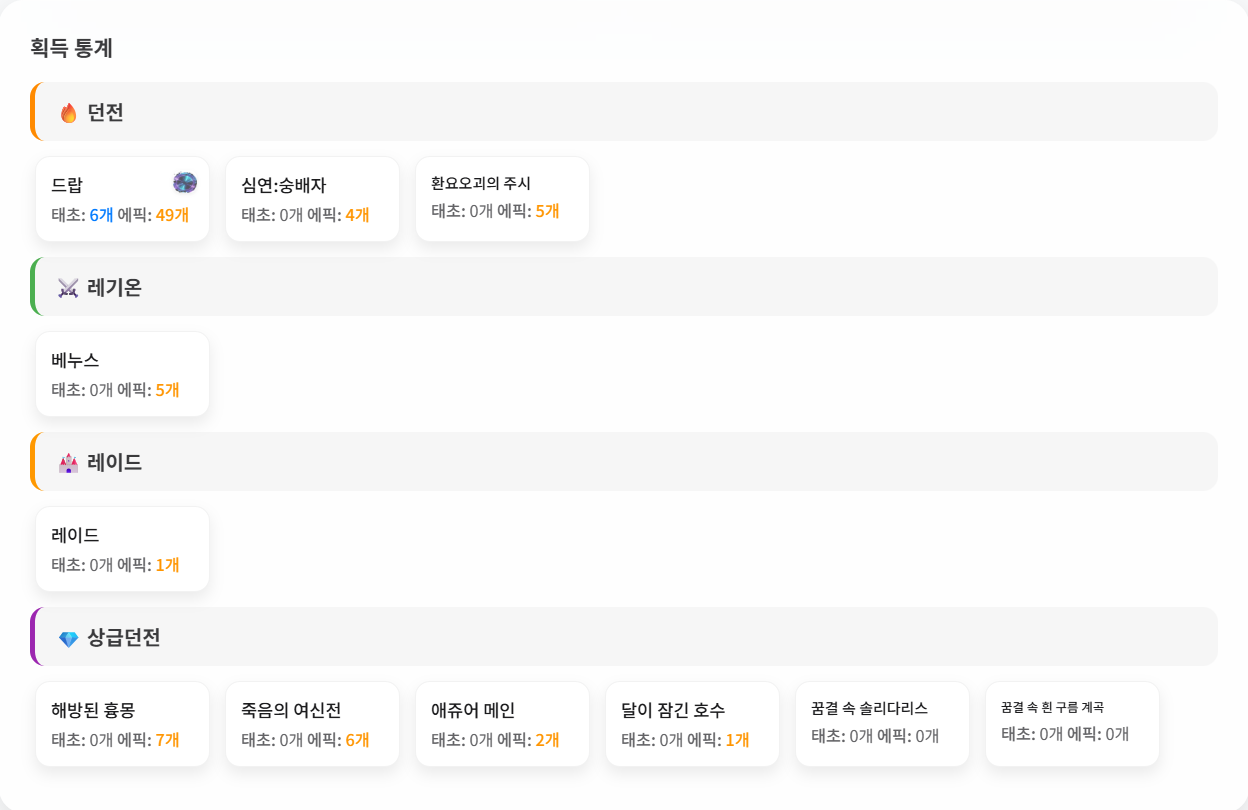Click the crossed swords icon beside 레기온
The image size is (1248, 810).
pyautogui.click(x=68, y=288)
